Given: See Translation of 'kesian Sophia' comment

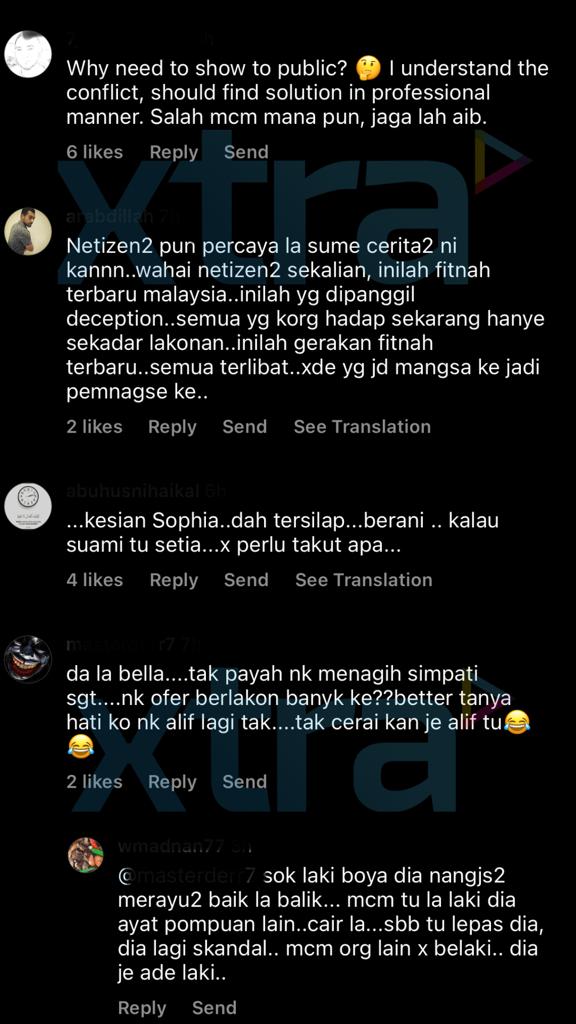Looking at the screenshot, I should click(364, 580).
